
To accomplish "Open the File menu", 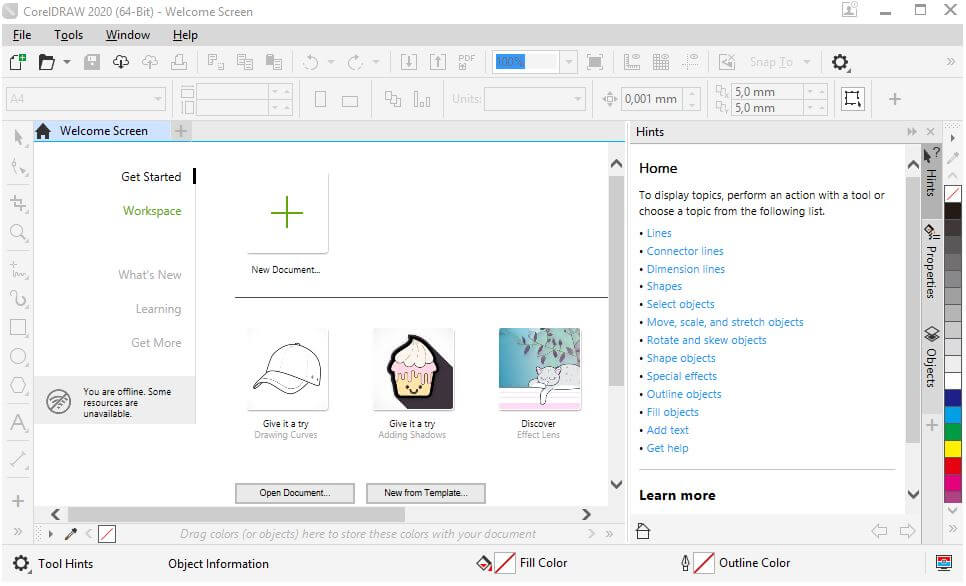I will click(x=21, y=34).
